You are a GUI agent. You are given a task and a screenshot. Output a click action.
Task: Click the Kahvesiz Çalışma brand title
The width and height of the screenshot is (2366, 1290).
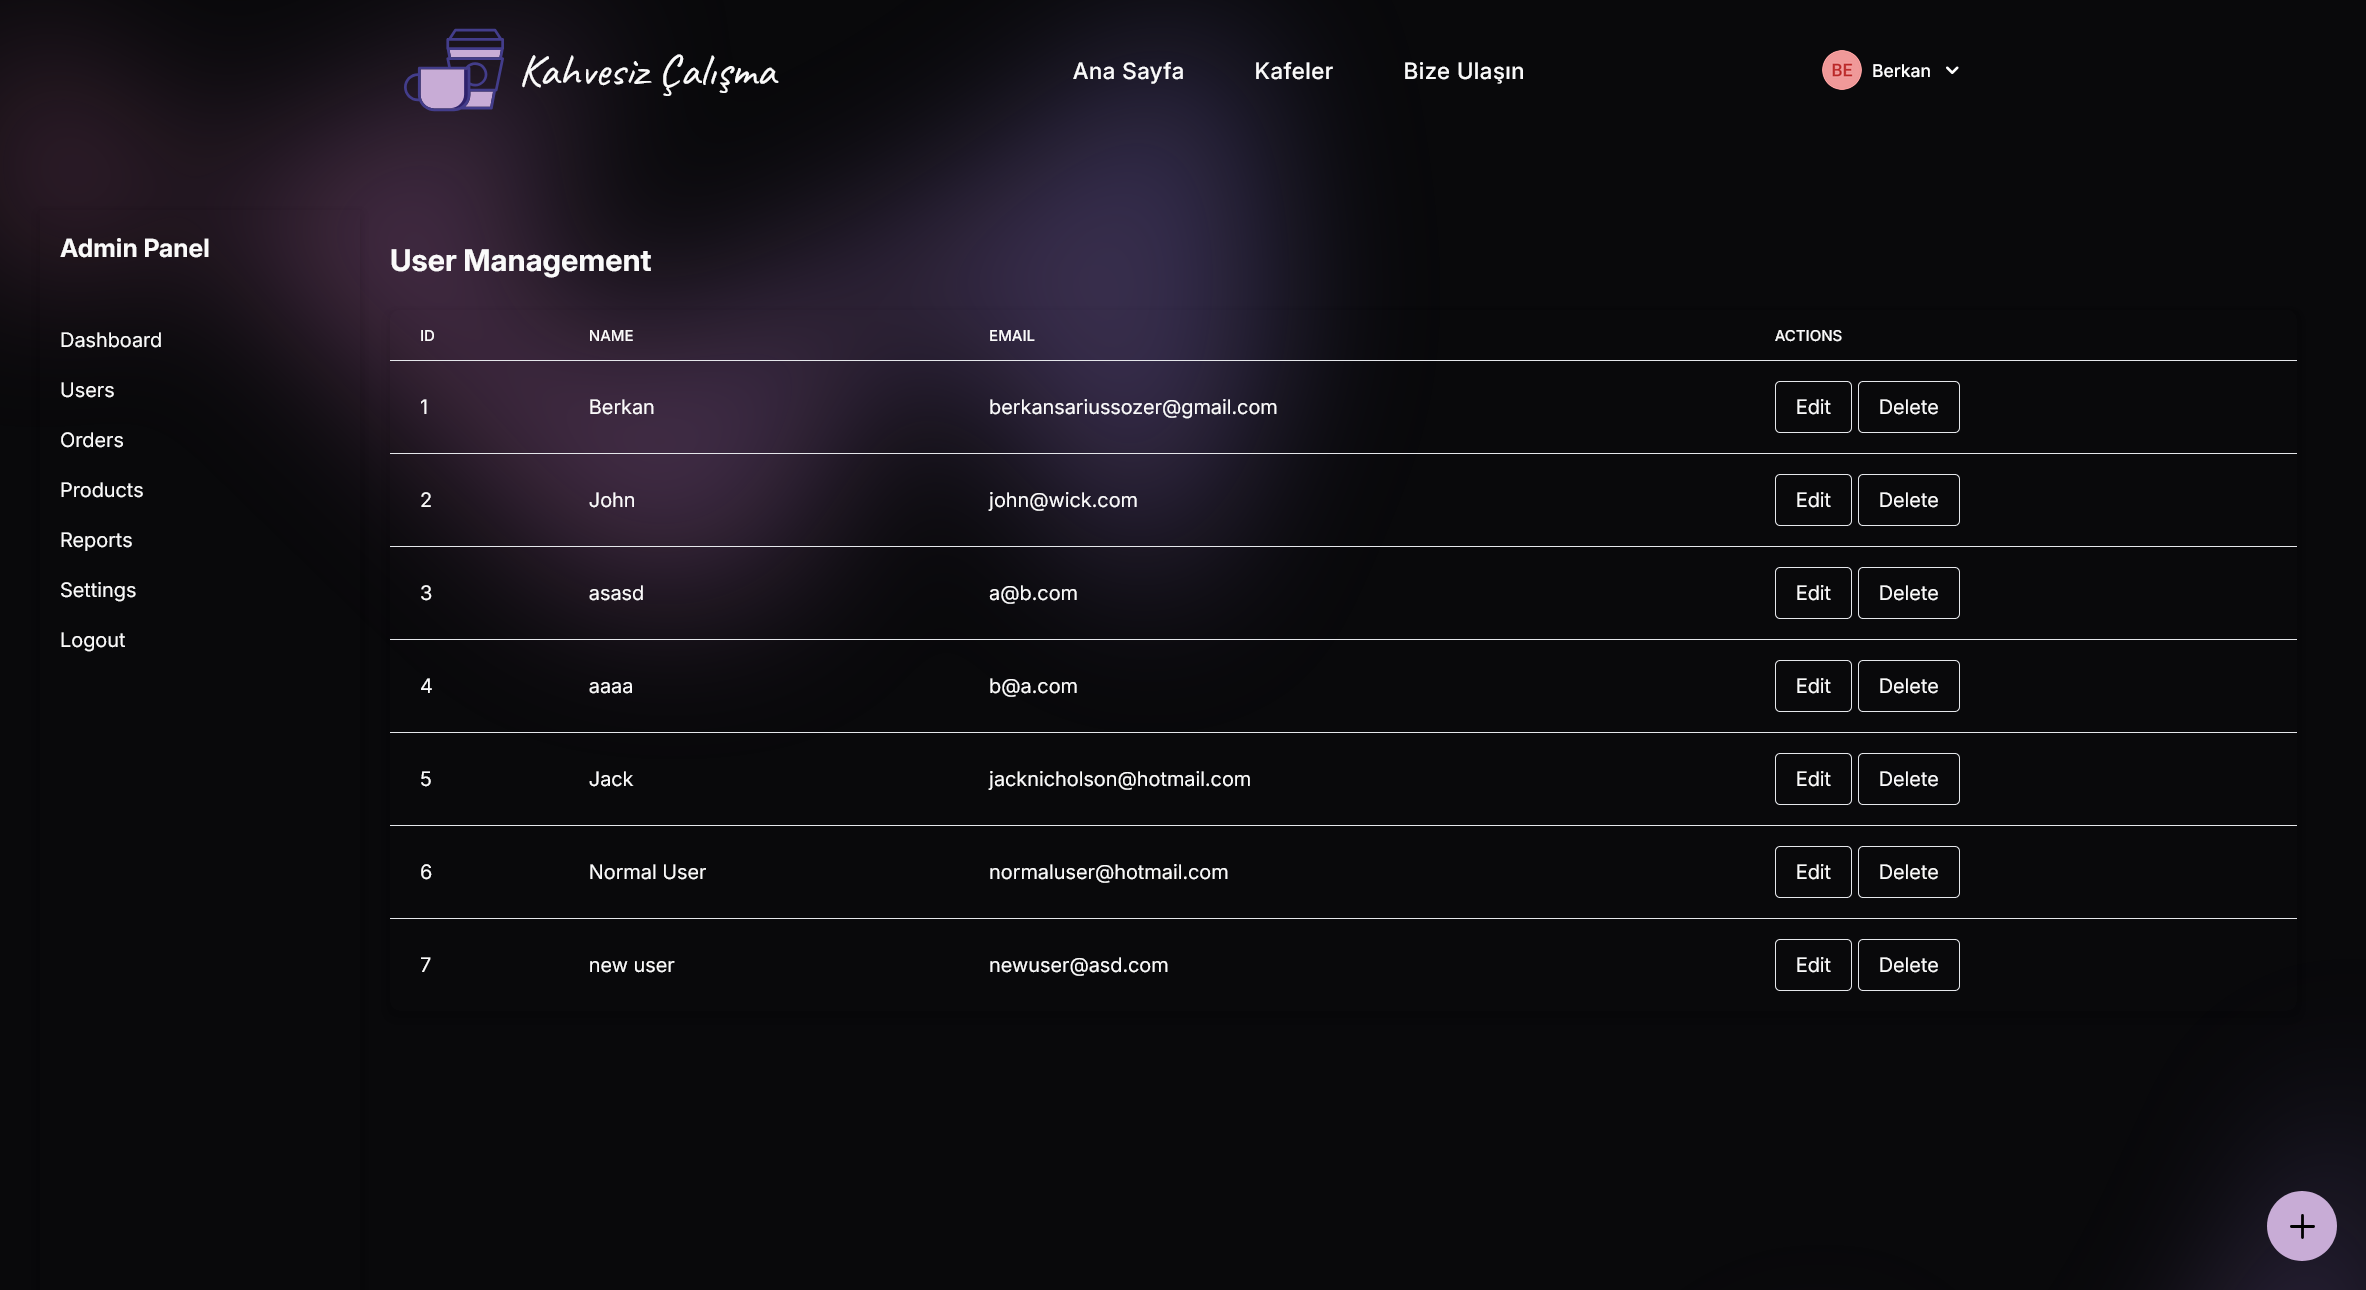point(650,72)
